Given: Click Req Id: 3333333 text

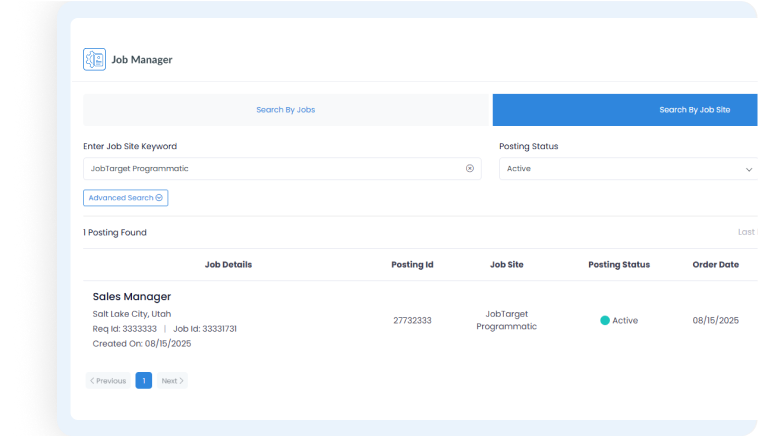Looking at the screenshot, I should [124, 329].
